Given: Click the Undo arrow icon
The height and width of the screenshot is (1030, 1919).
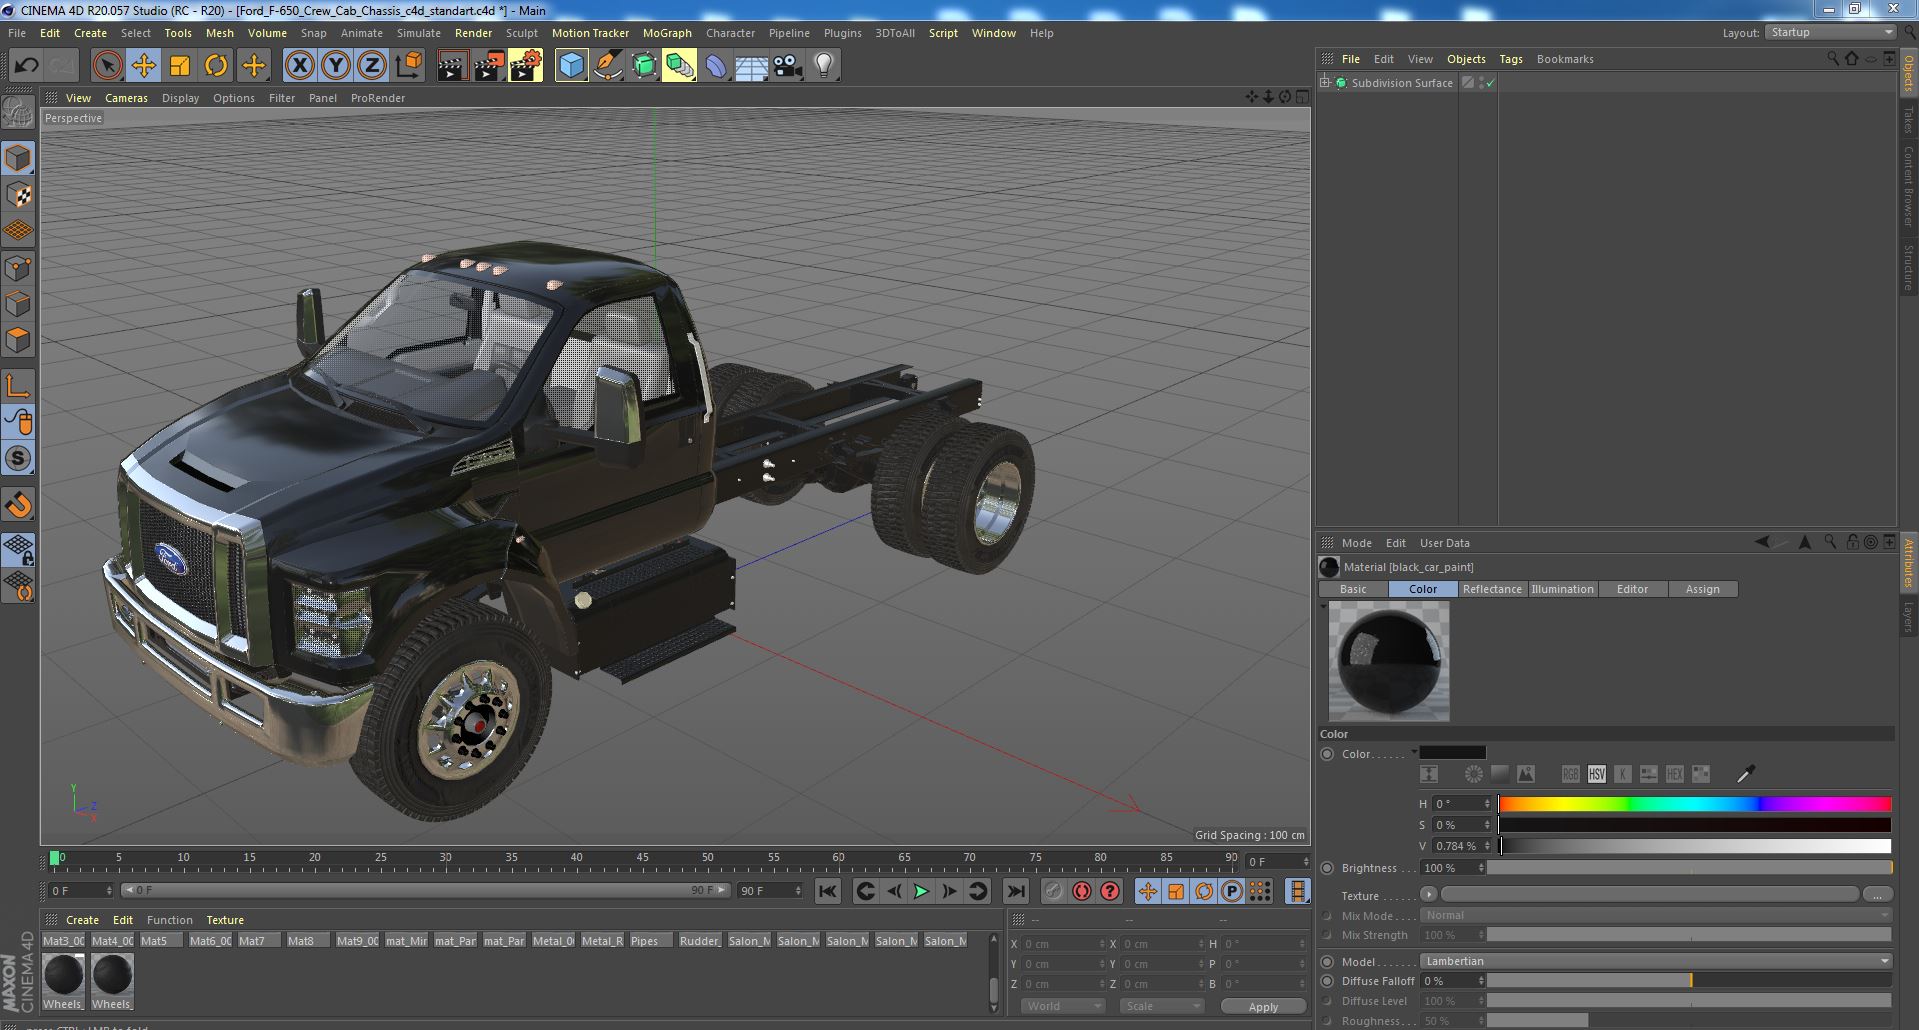Looking at the screenshot, I should [27, 66].
